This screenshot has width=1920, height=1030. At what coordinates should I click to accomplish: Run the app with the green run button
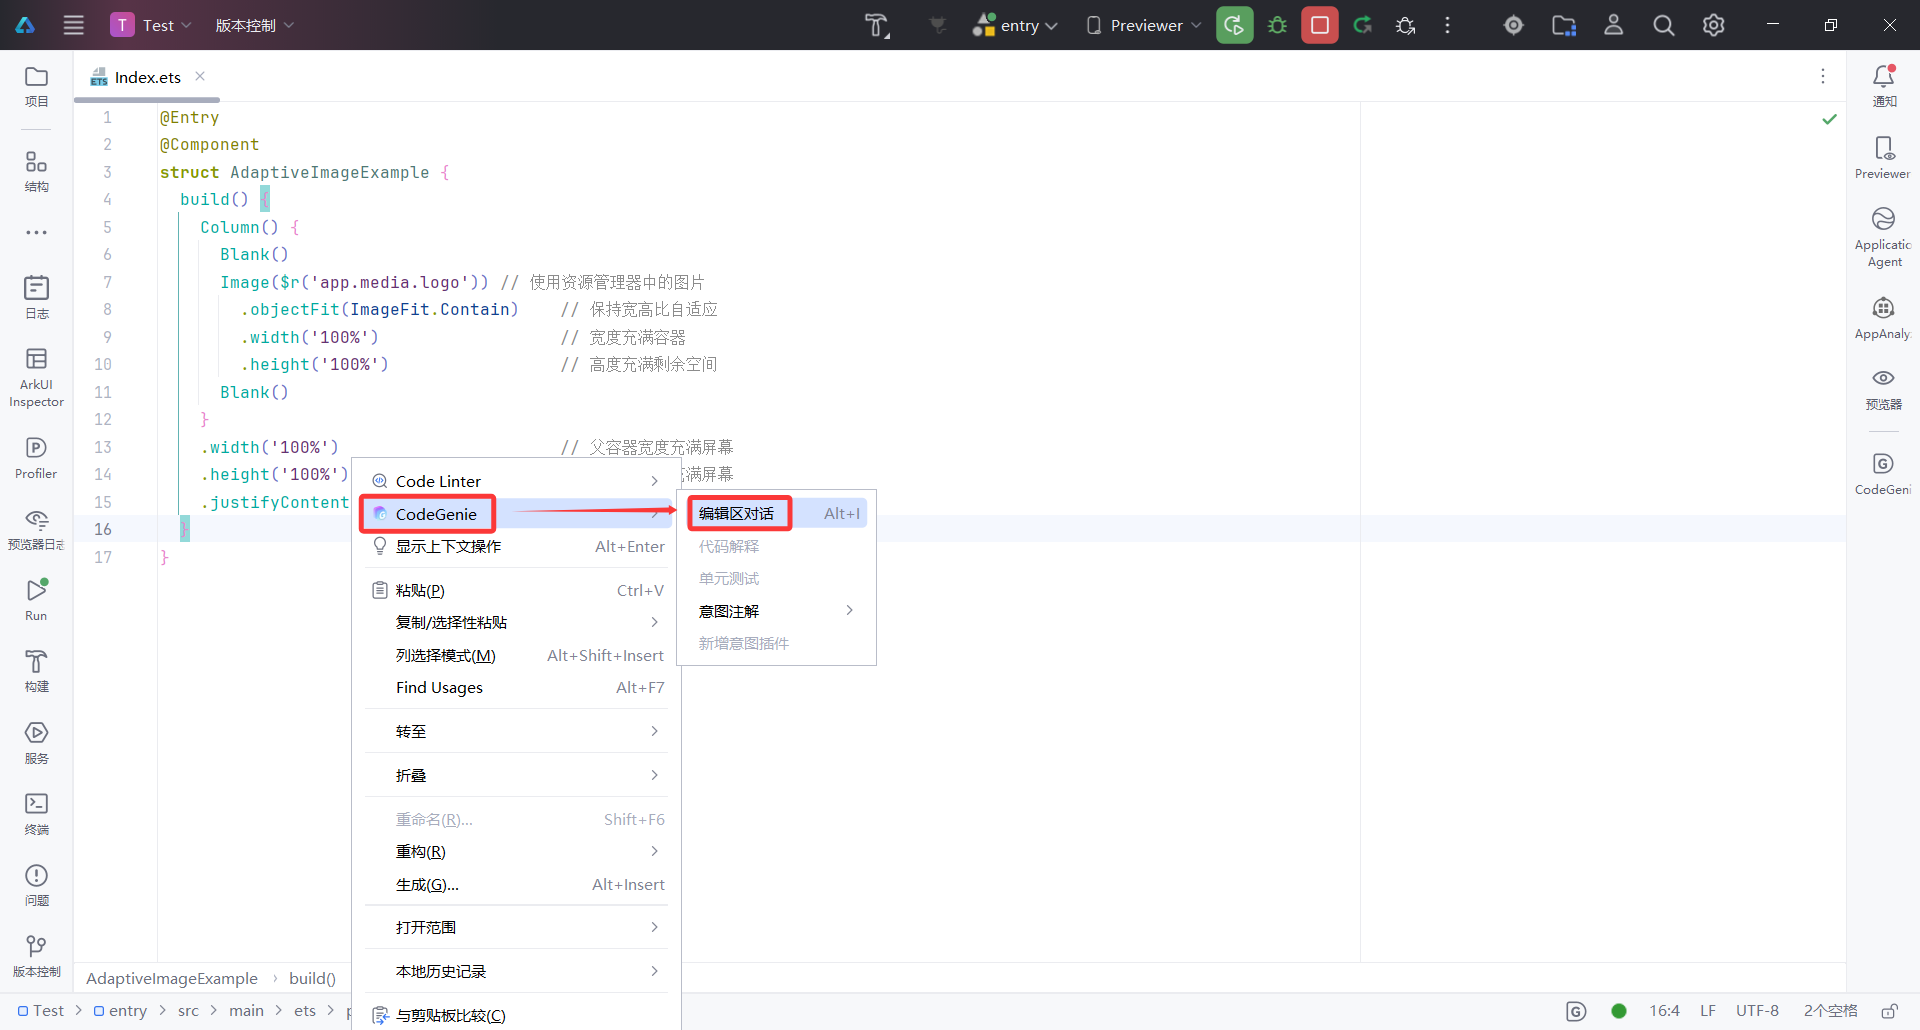[1235, 25]
